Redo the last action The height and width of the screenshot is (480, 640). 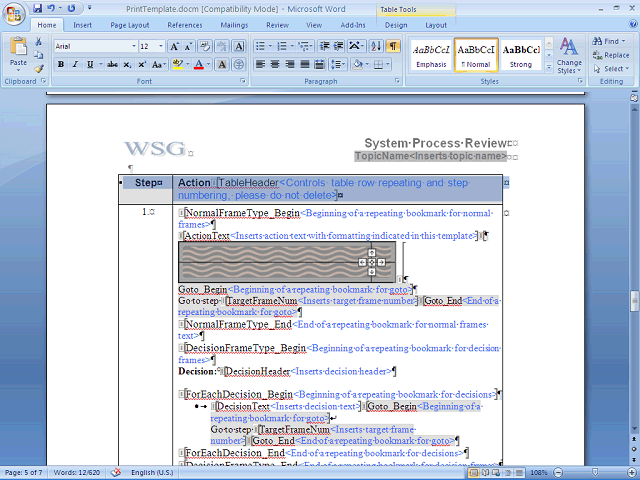71,8
